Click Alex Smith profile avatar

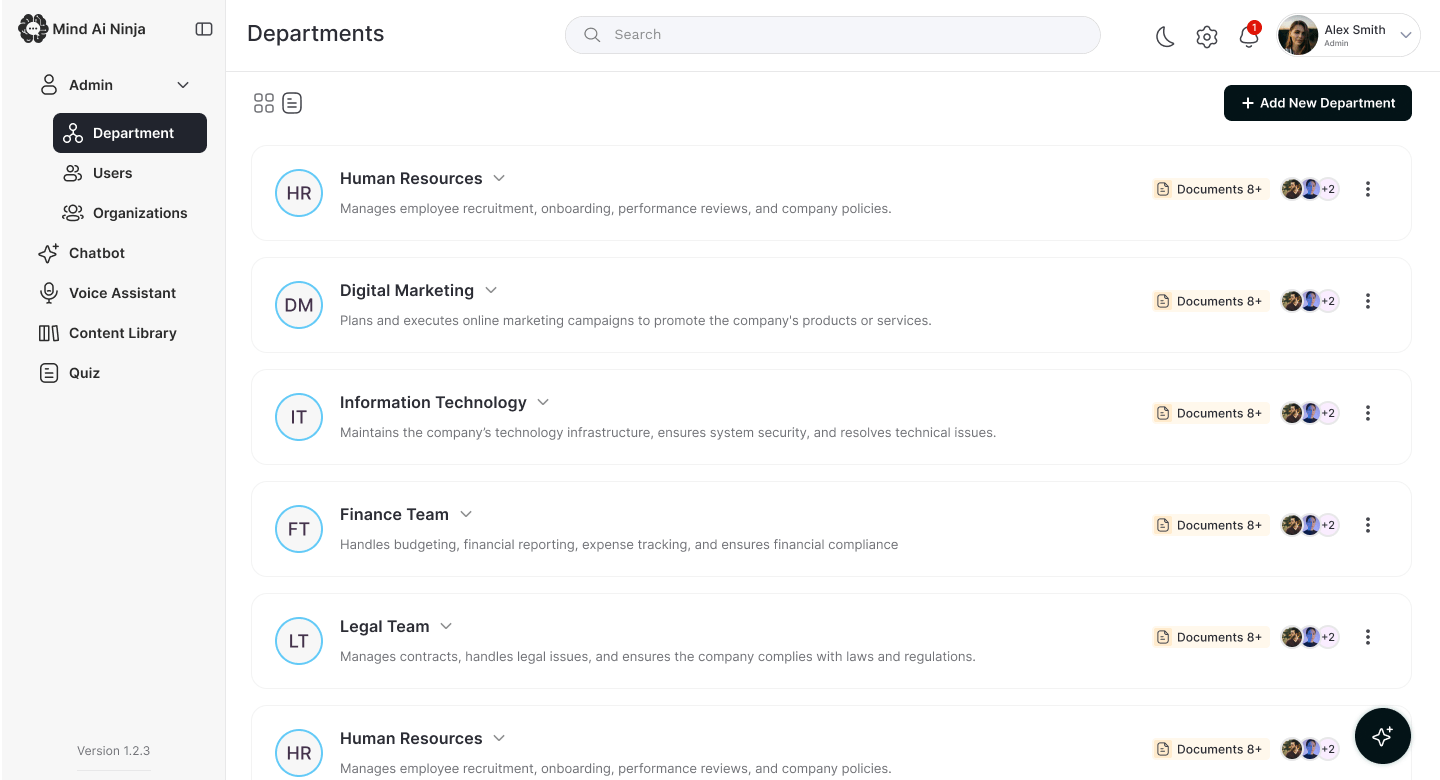[1298, 35]
